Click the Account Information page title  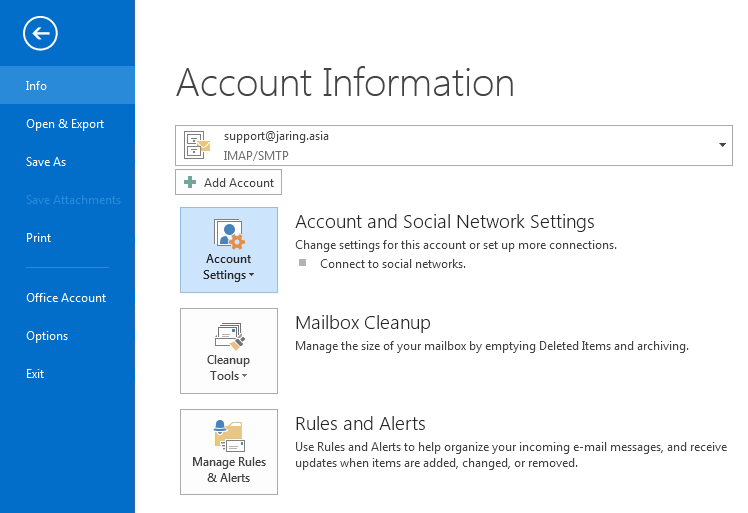[345, 83]
